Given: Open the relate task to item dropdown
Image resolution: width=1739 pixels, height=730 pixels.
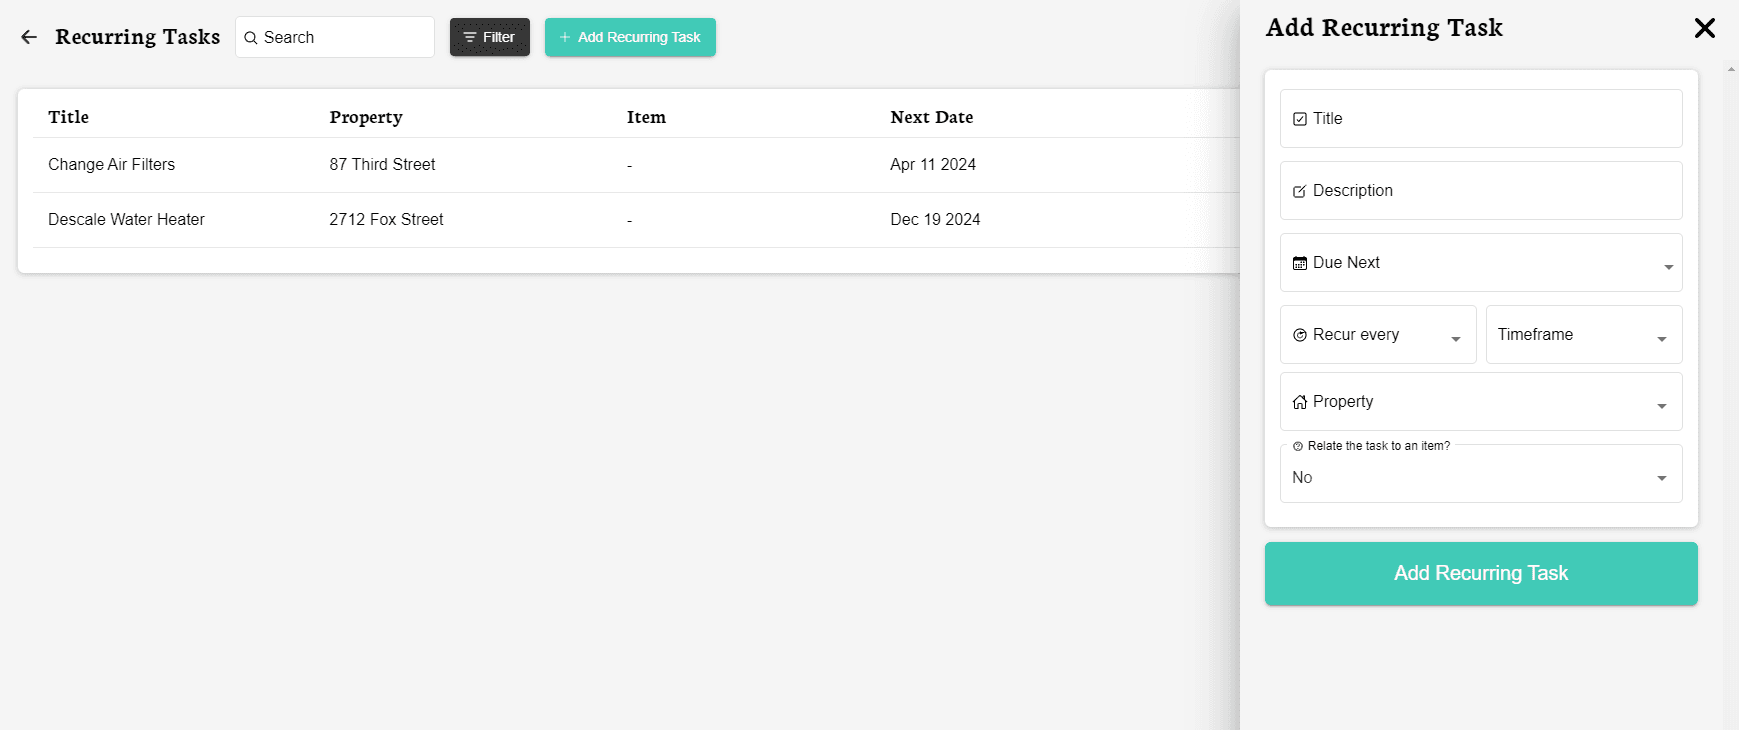Looking at the screenshot, I should tap(1661, 477).
